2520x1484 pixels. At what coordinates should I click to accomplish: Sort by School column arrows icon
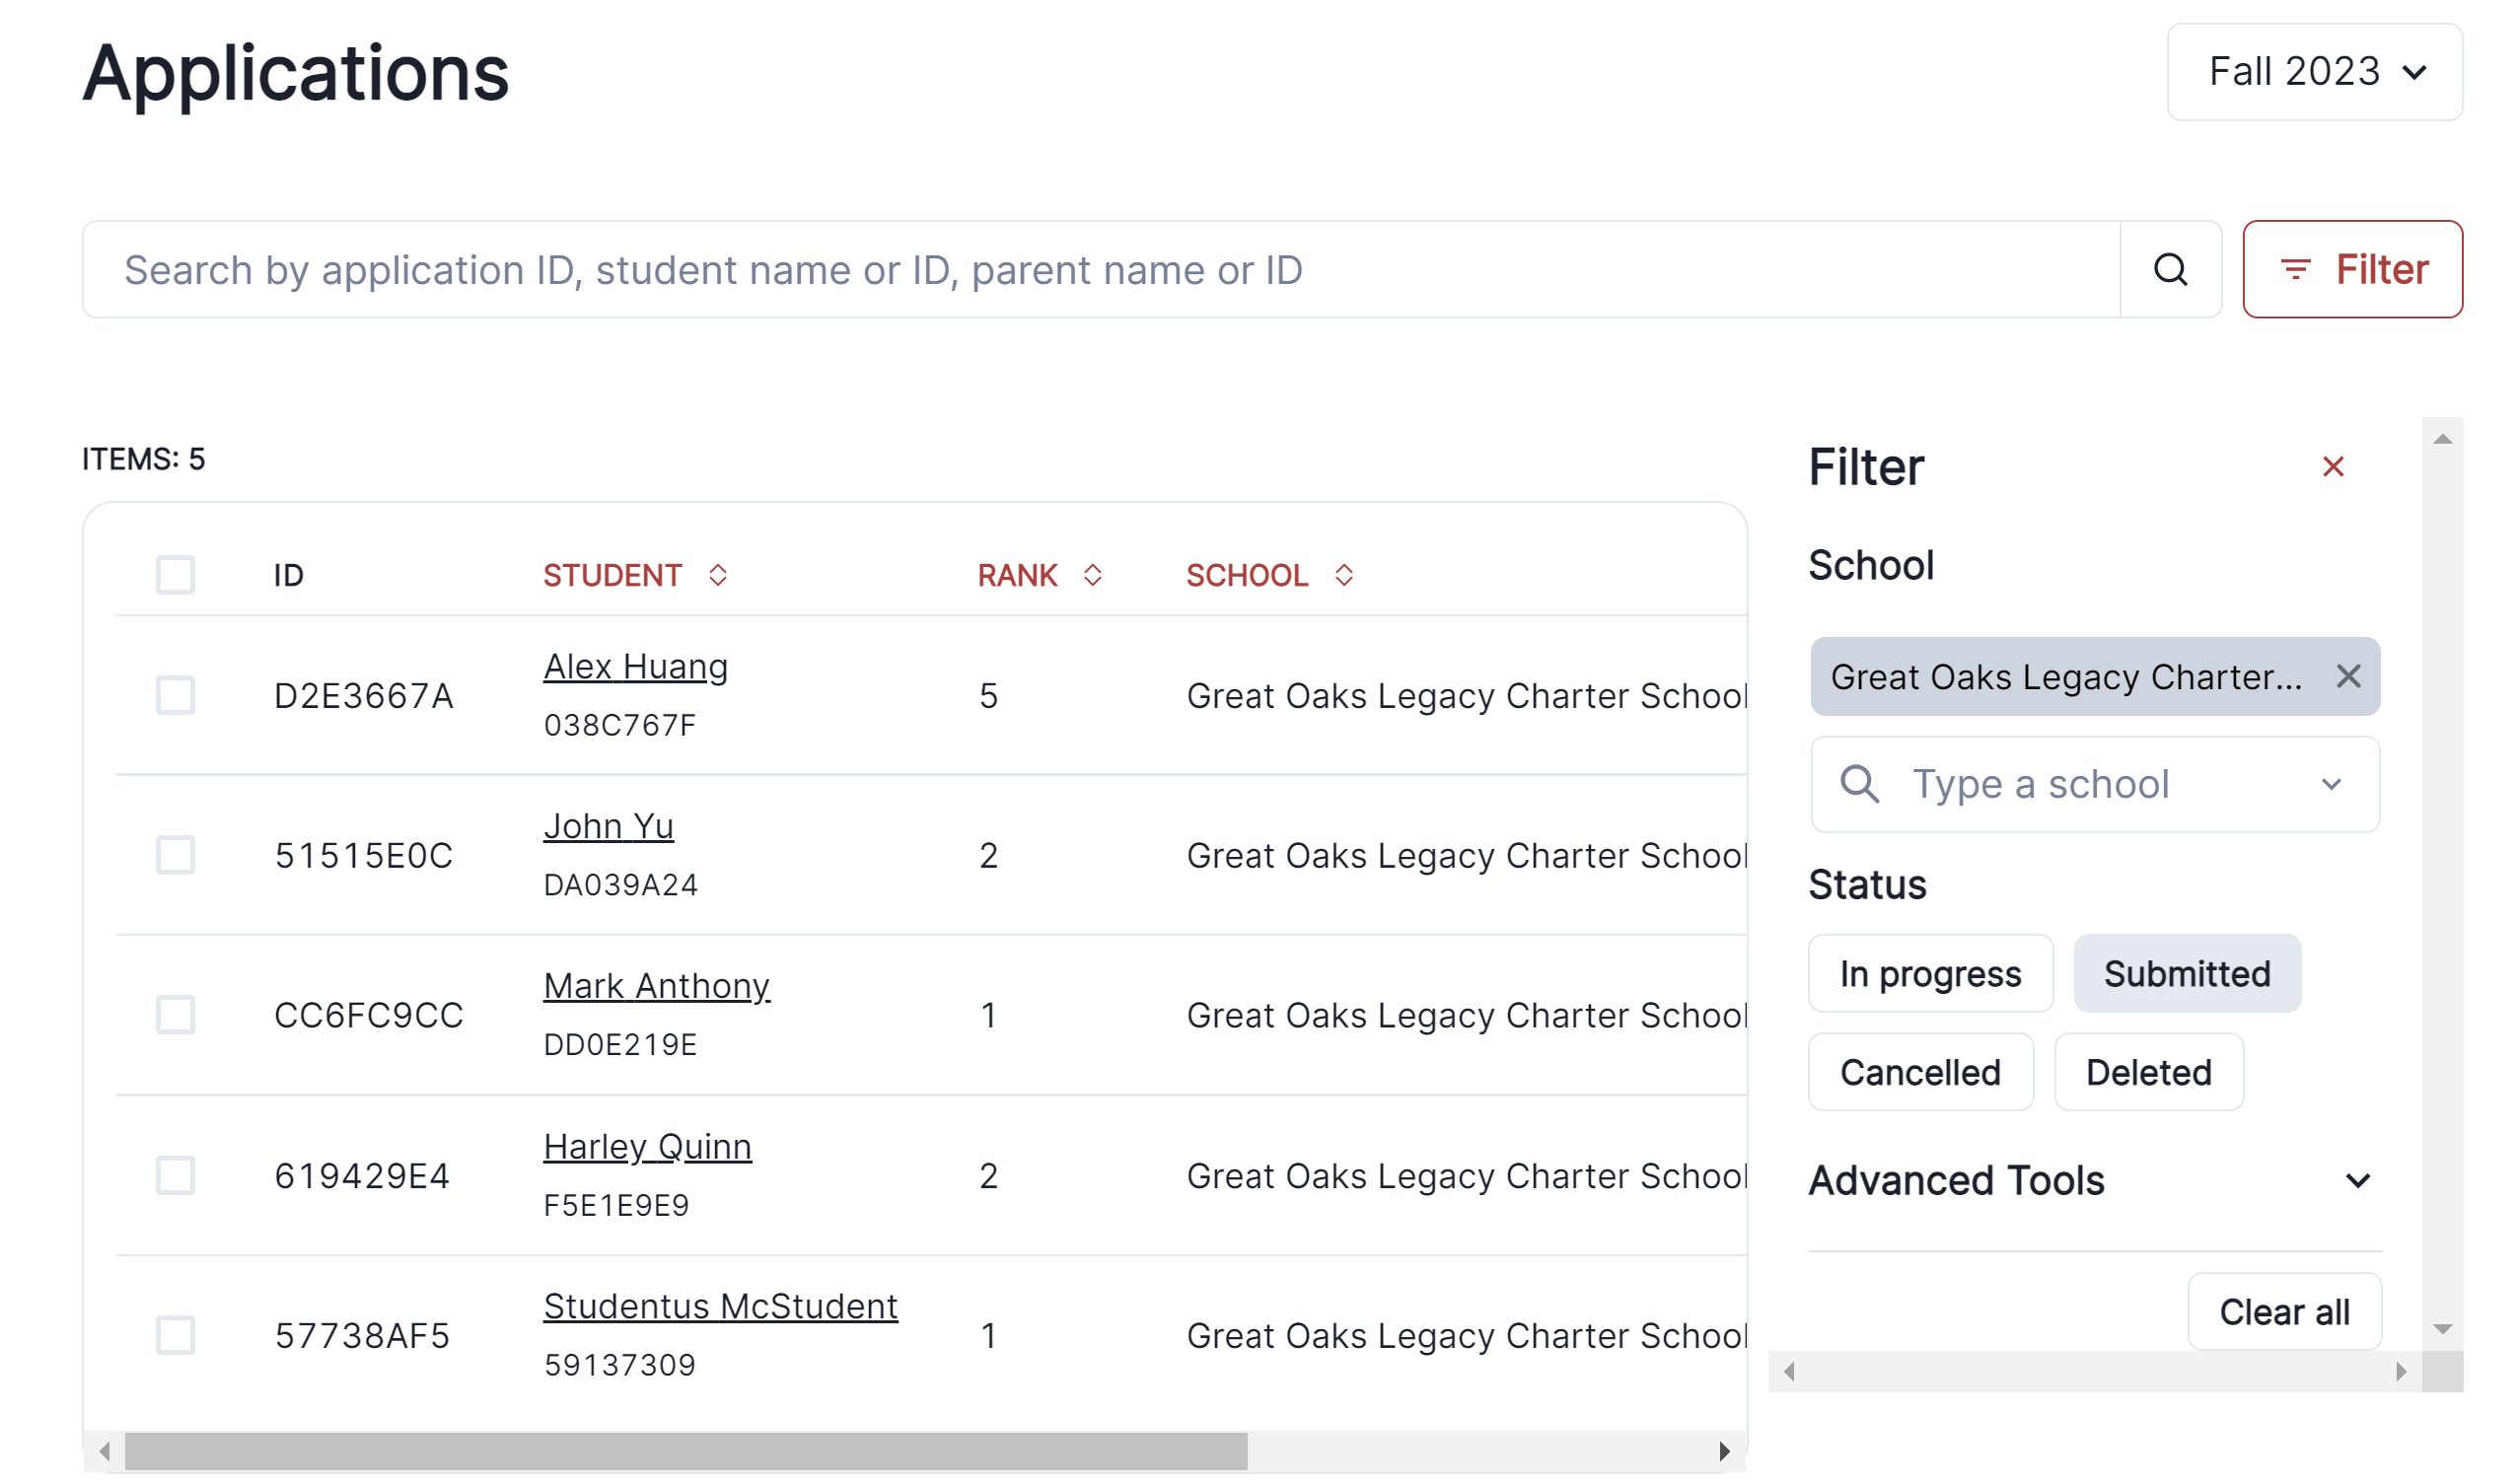(x=1343, y=575)
